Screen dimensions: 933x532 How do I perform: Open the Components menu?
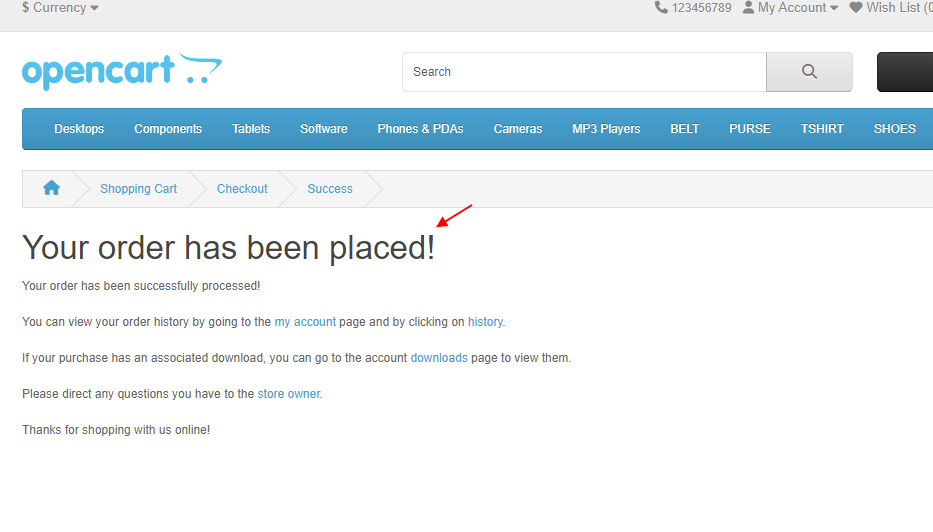(168, 129)
